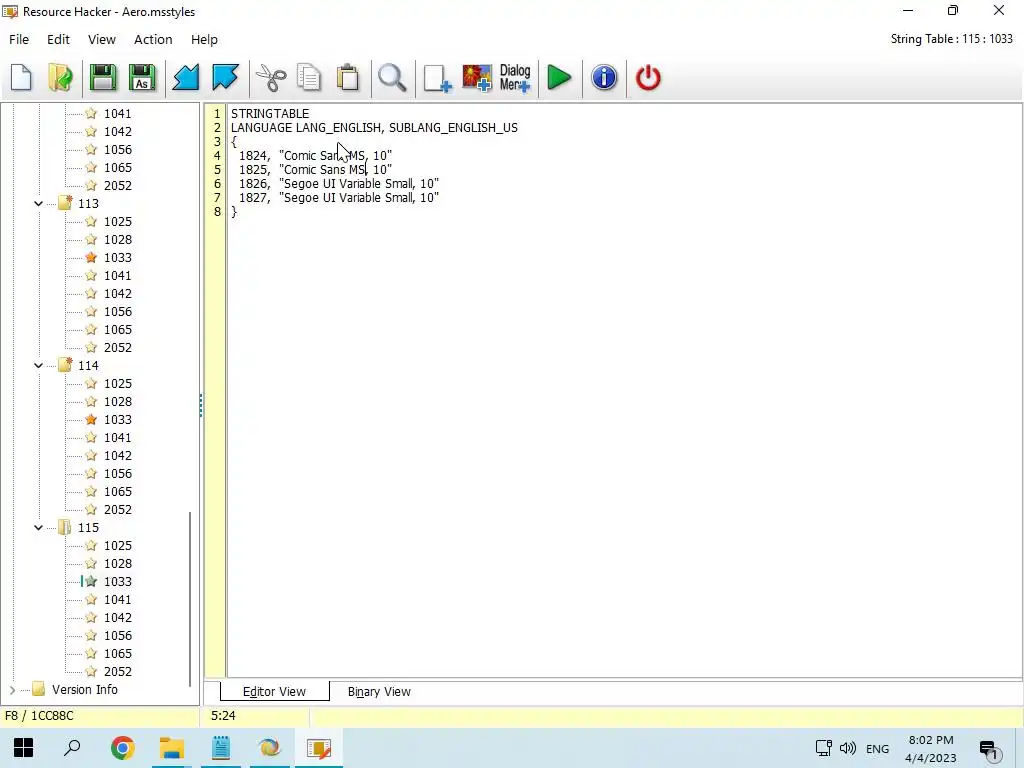Image resolution: width=1024 pixels, height=768 pixels.
Task: Switch to the Binary View tab
Action: pyautogui.click(x=379, y=692)
